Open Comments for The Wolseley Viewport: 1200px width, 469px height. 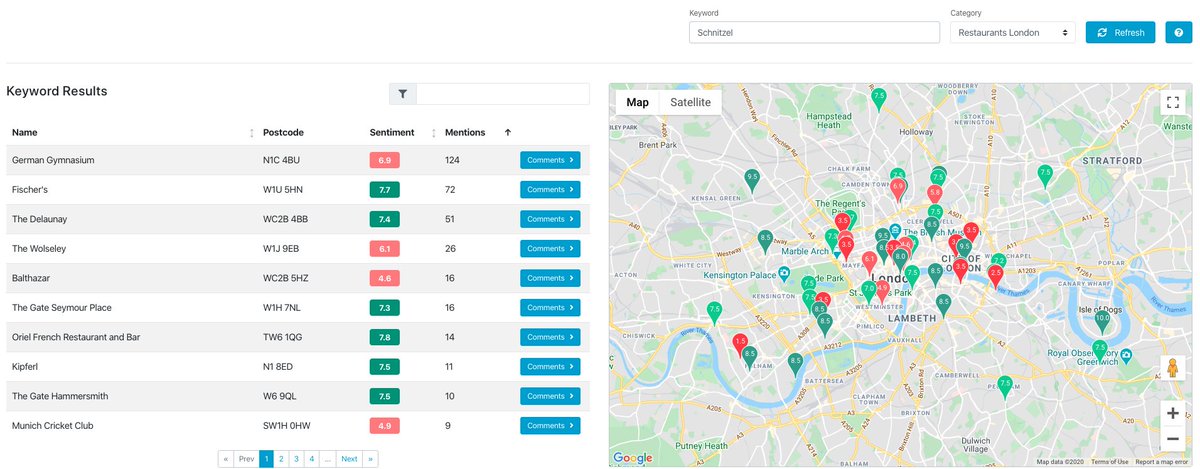coord(550,249)
